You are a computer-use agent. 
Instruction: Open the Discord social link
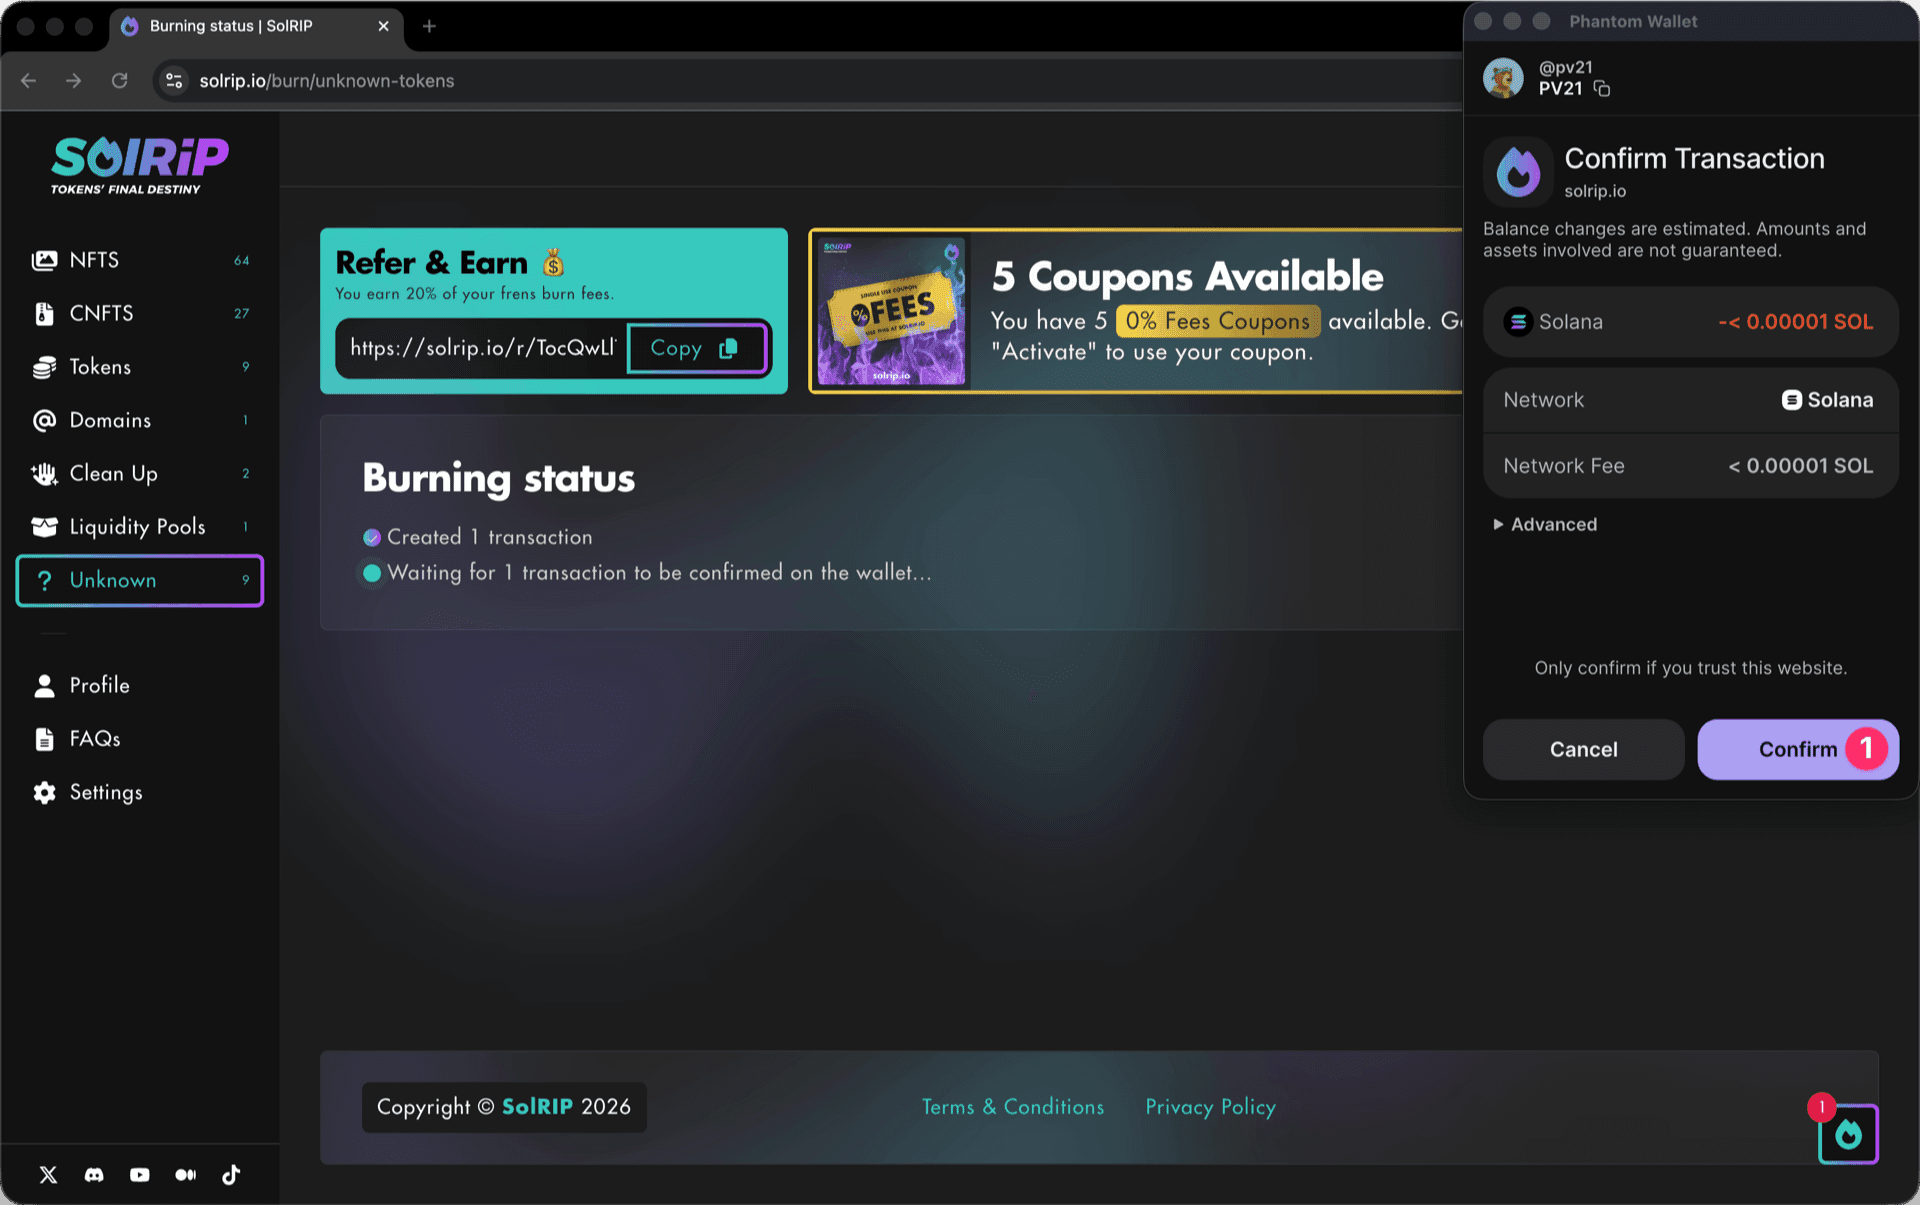(x=94, y=1175)
